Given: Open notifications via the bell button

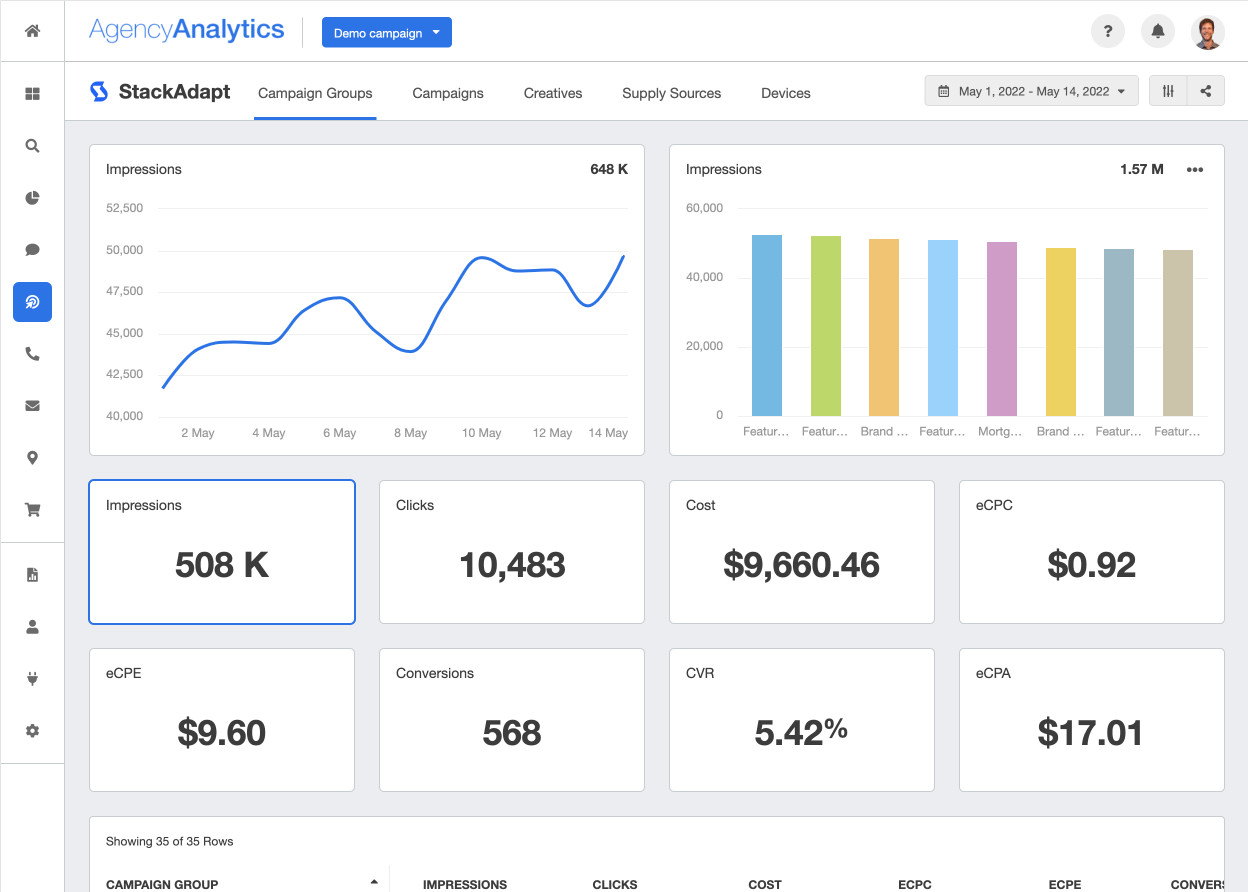Looking at the screenshot, I should click(1157, 31).
